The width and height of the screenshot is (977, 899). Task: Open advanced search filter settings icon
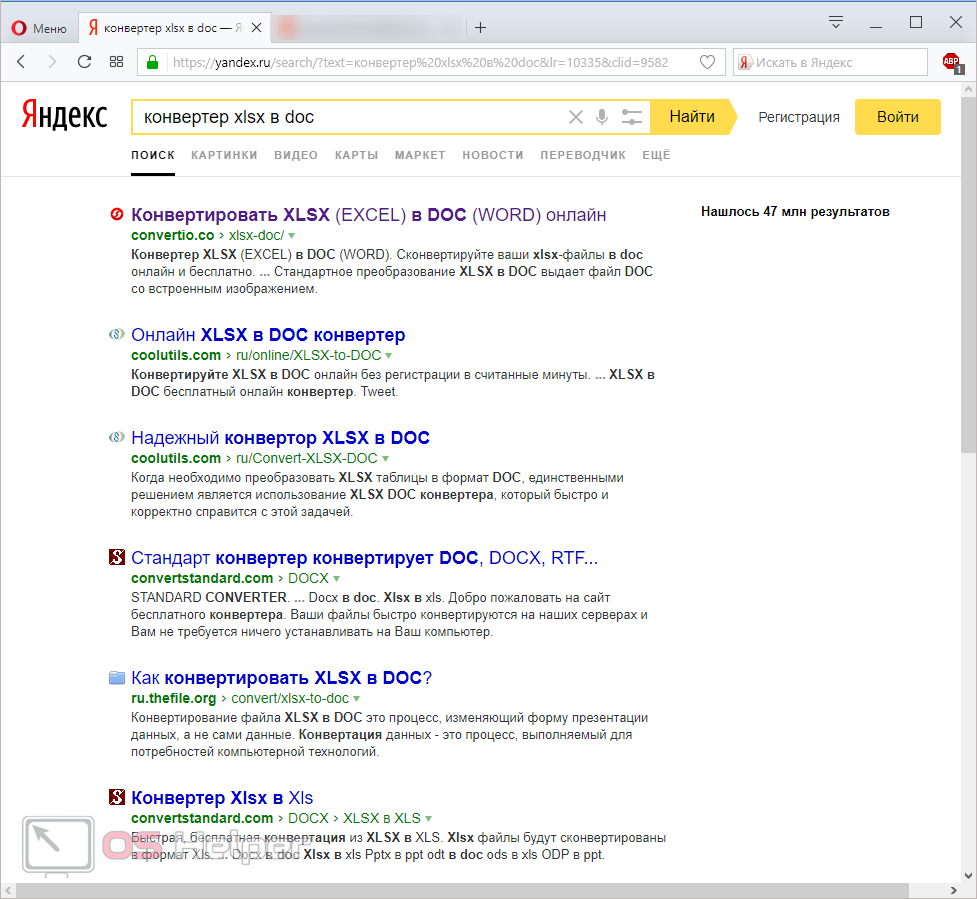pos(631,117)
